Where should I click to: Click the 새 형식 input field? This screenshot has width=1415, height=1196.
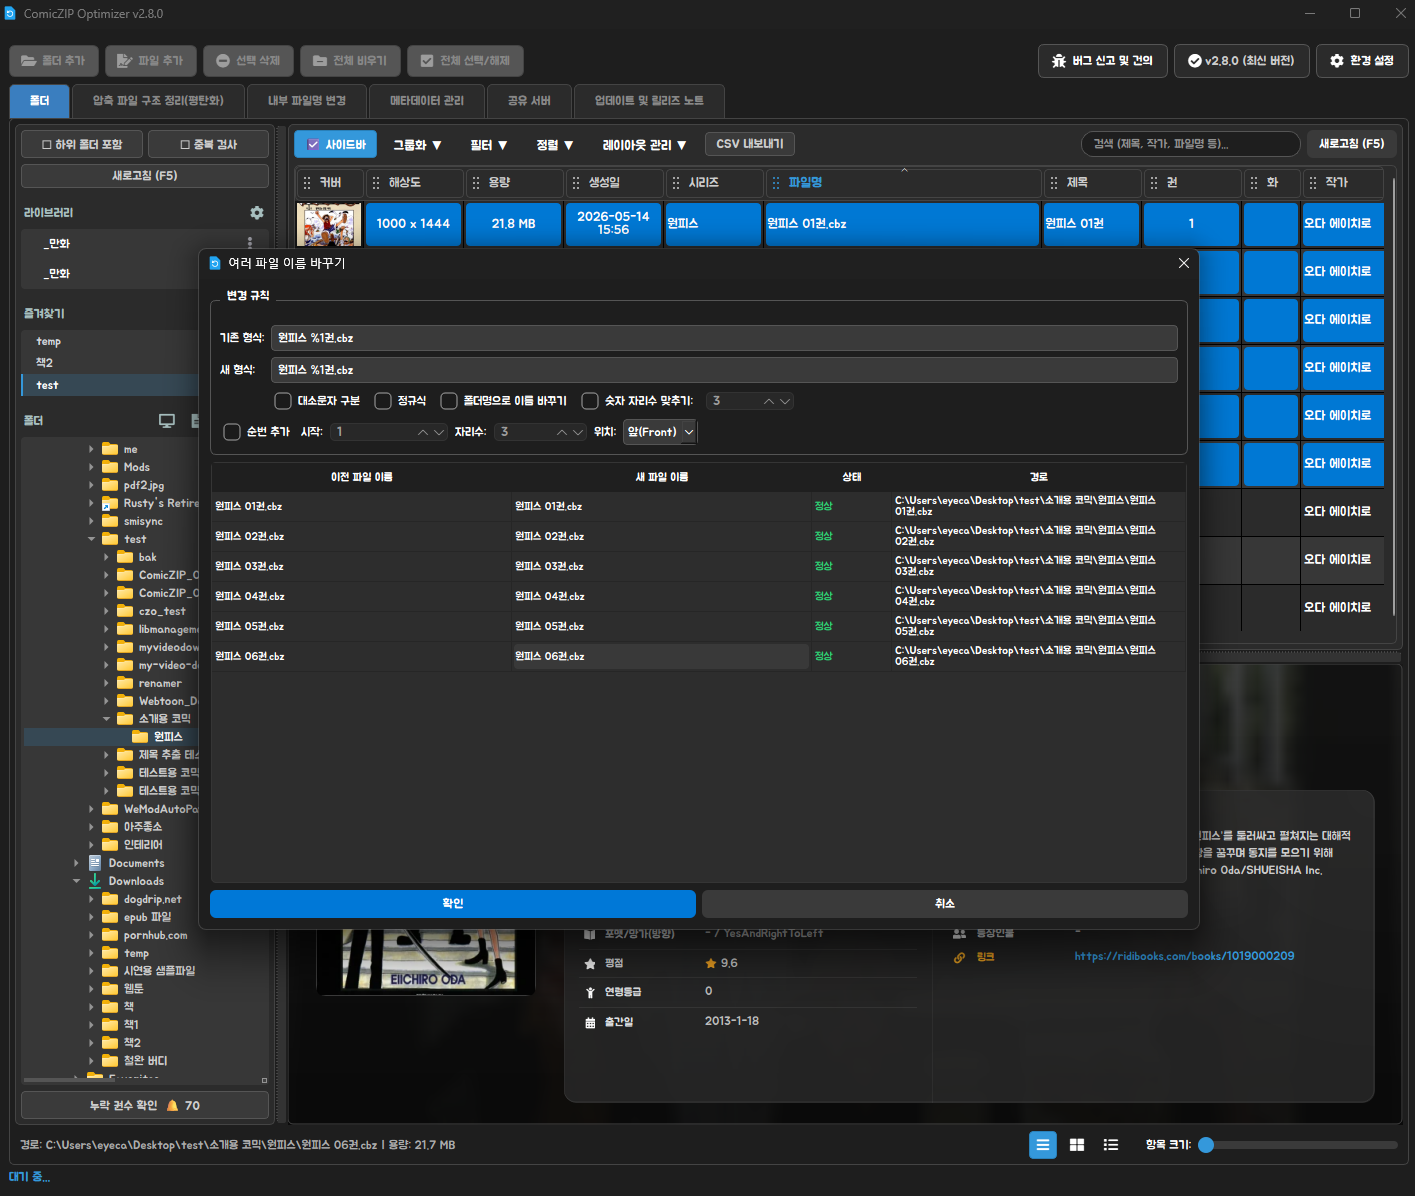(x=724, y=370)
